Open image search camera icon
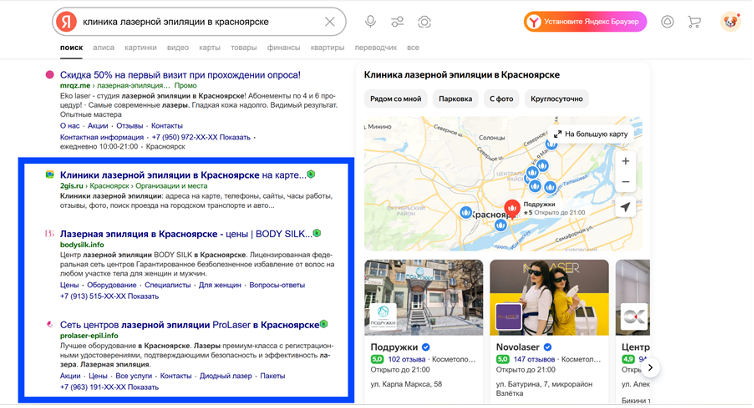 424,22
